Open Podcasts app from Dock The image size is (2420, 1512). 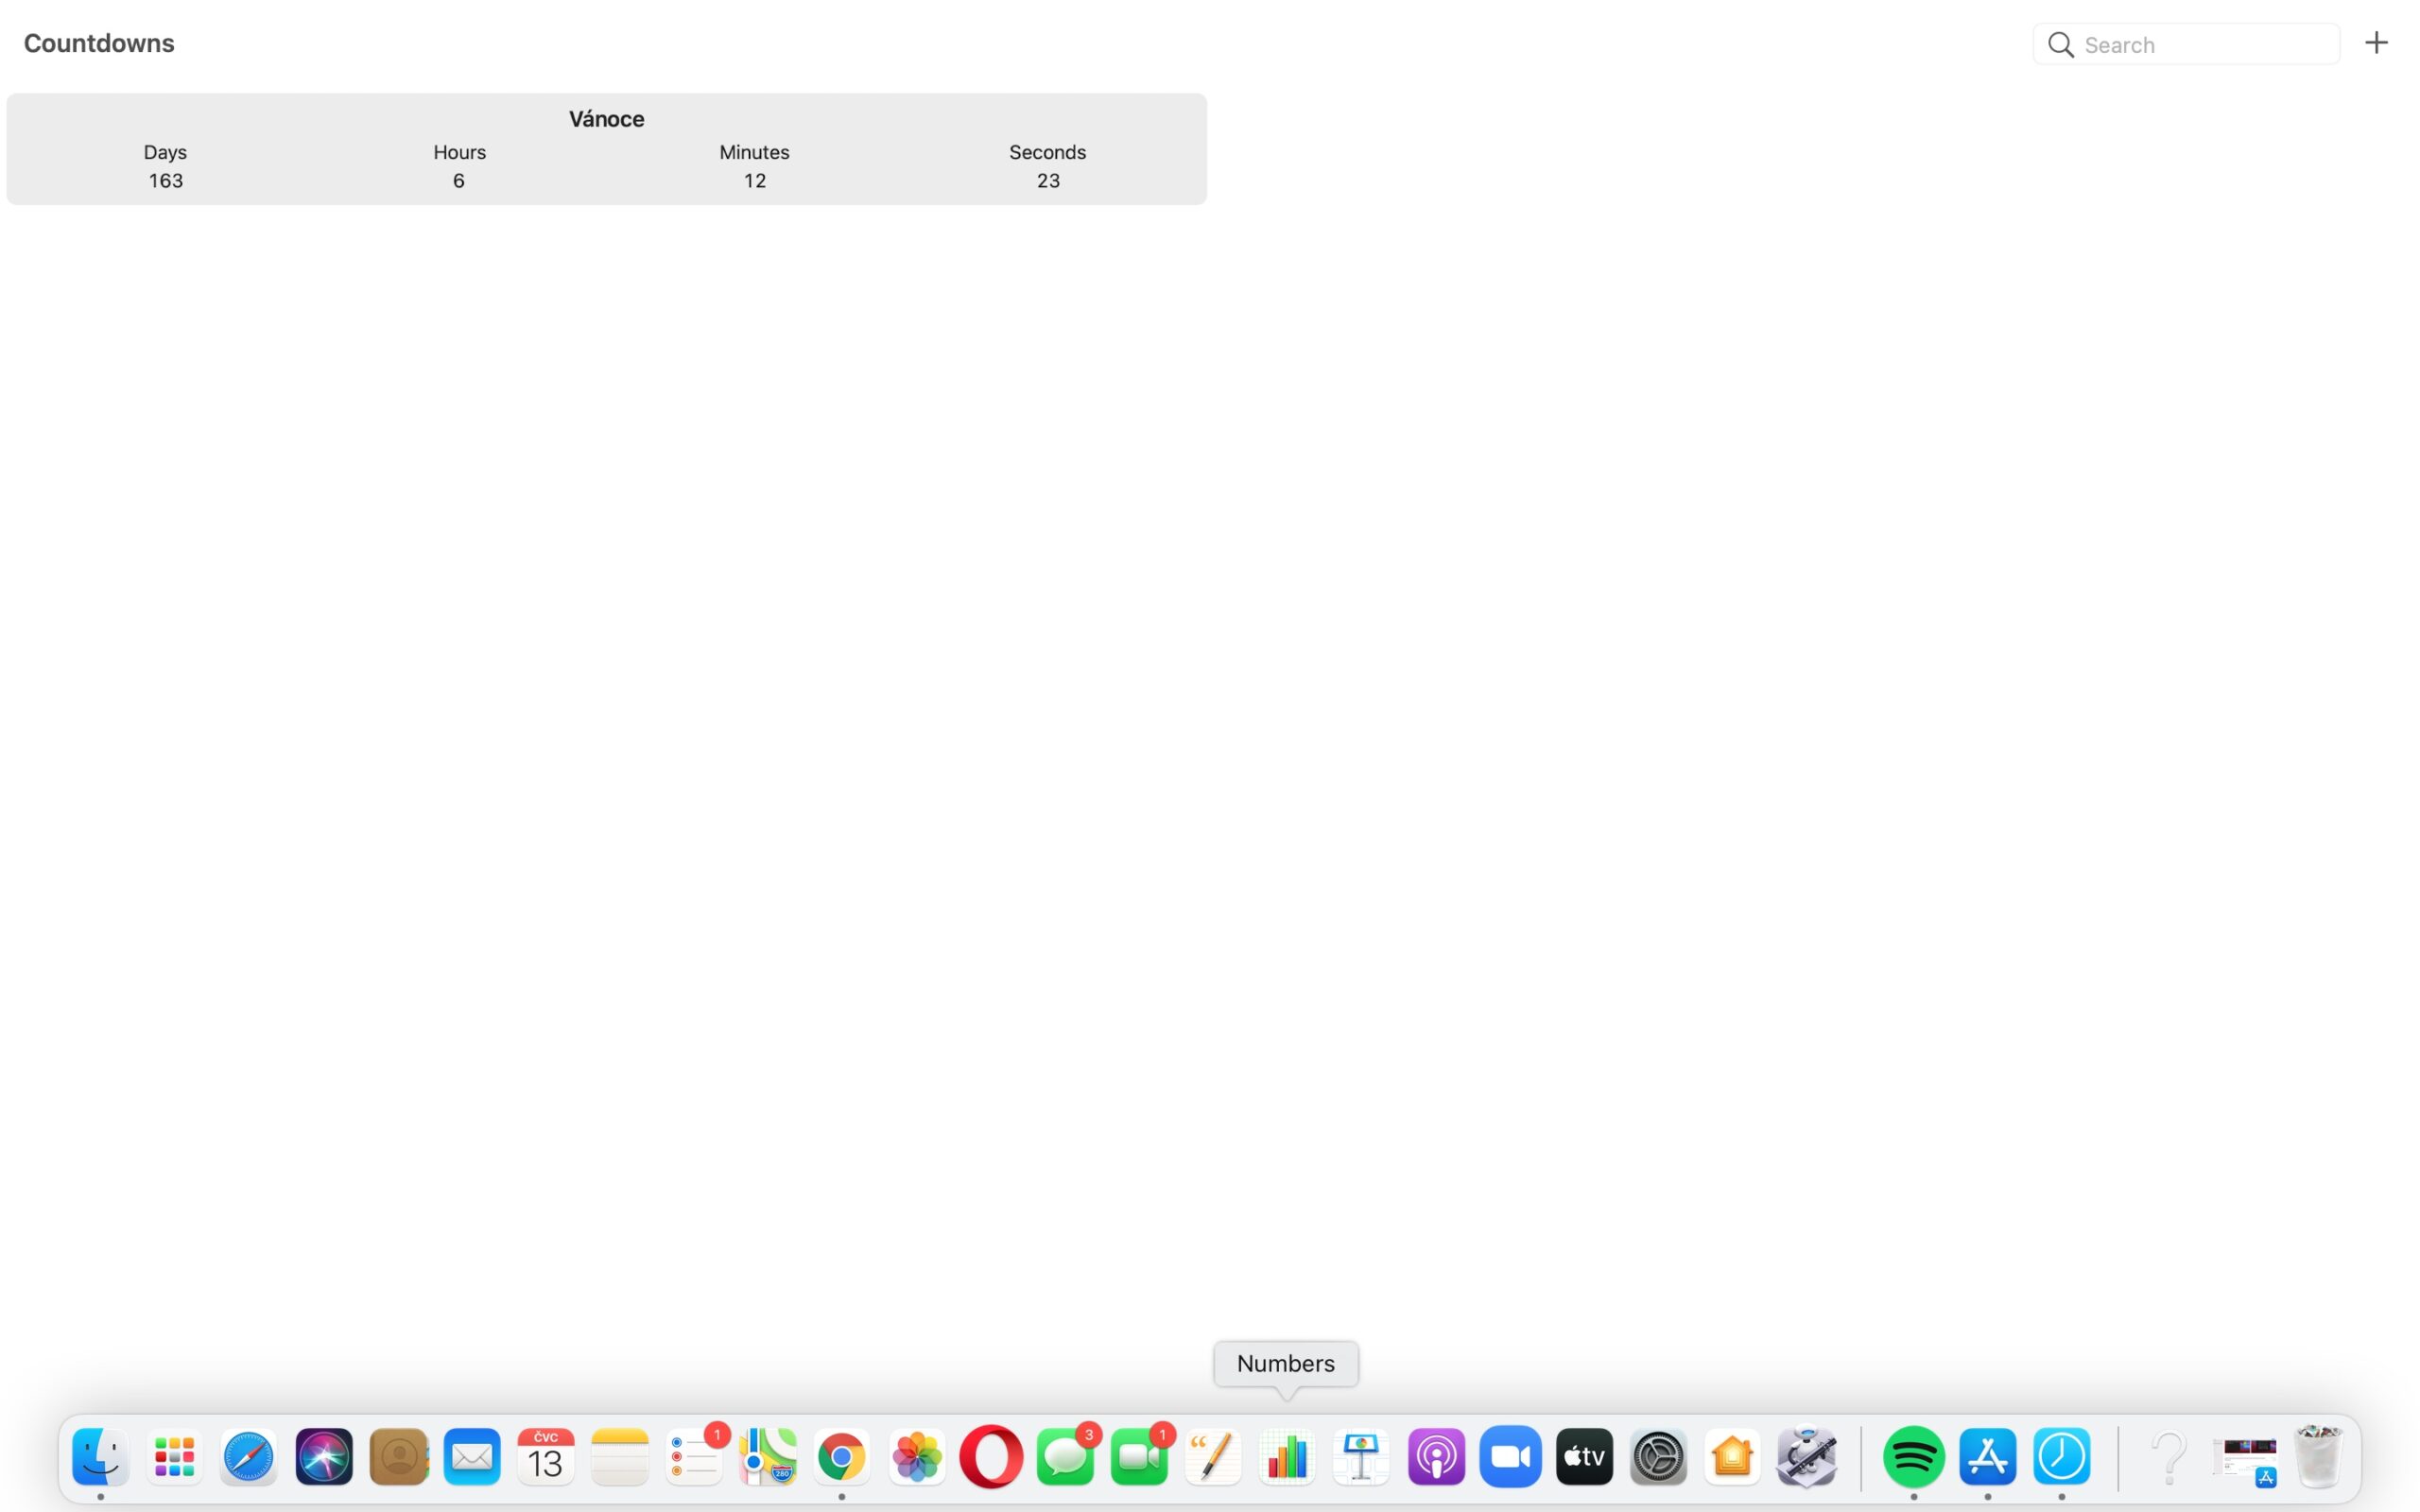click(x=1436, y=1457)
